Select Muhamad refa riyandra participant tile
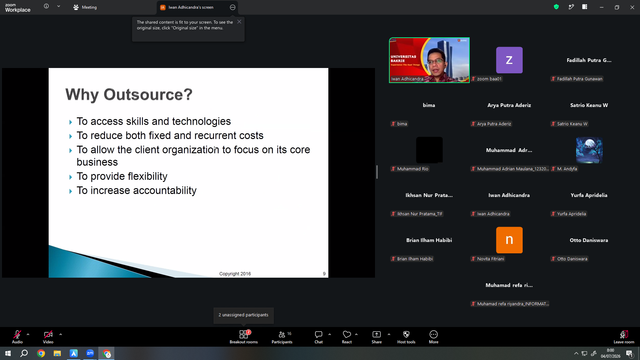 [509, 285]
